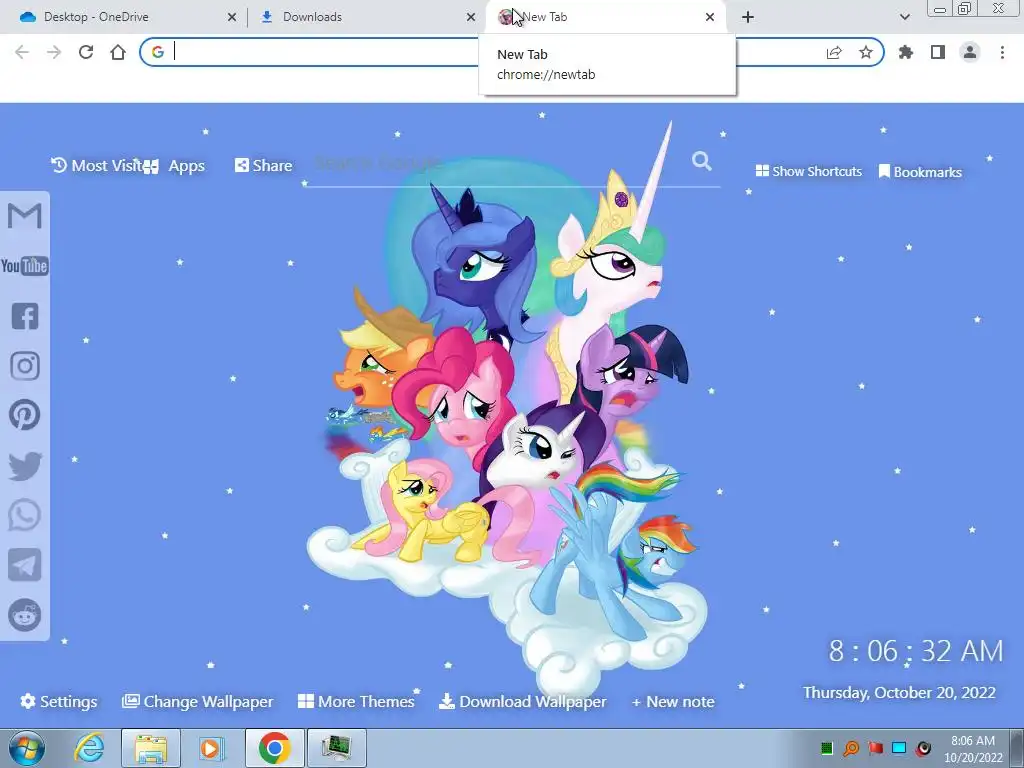The height and width of the screenshot is (768, 1024).
Task: Browse More Themes
Action: click(x=356, y=701)
